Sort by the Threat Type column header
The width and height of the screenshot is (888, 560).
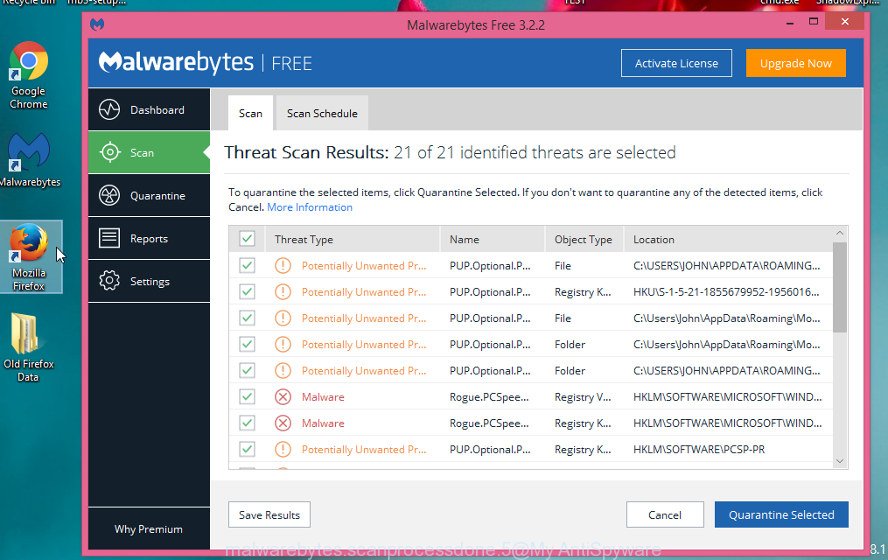pyautogui.click(x=352, y=239)
